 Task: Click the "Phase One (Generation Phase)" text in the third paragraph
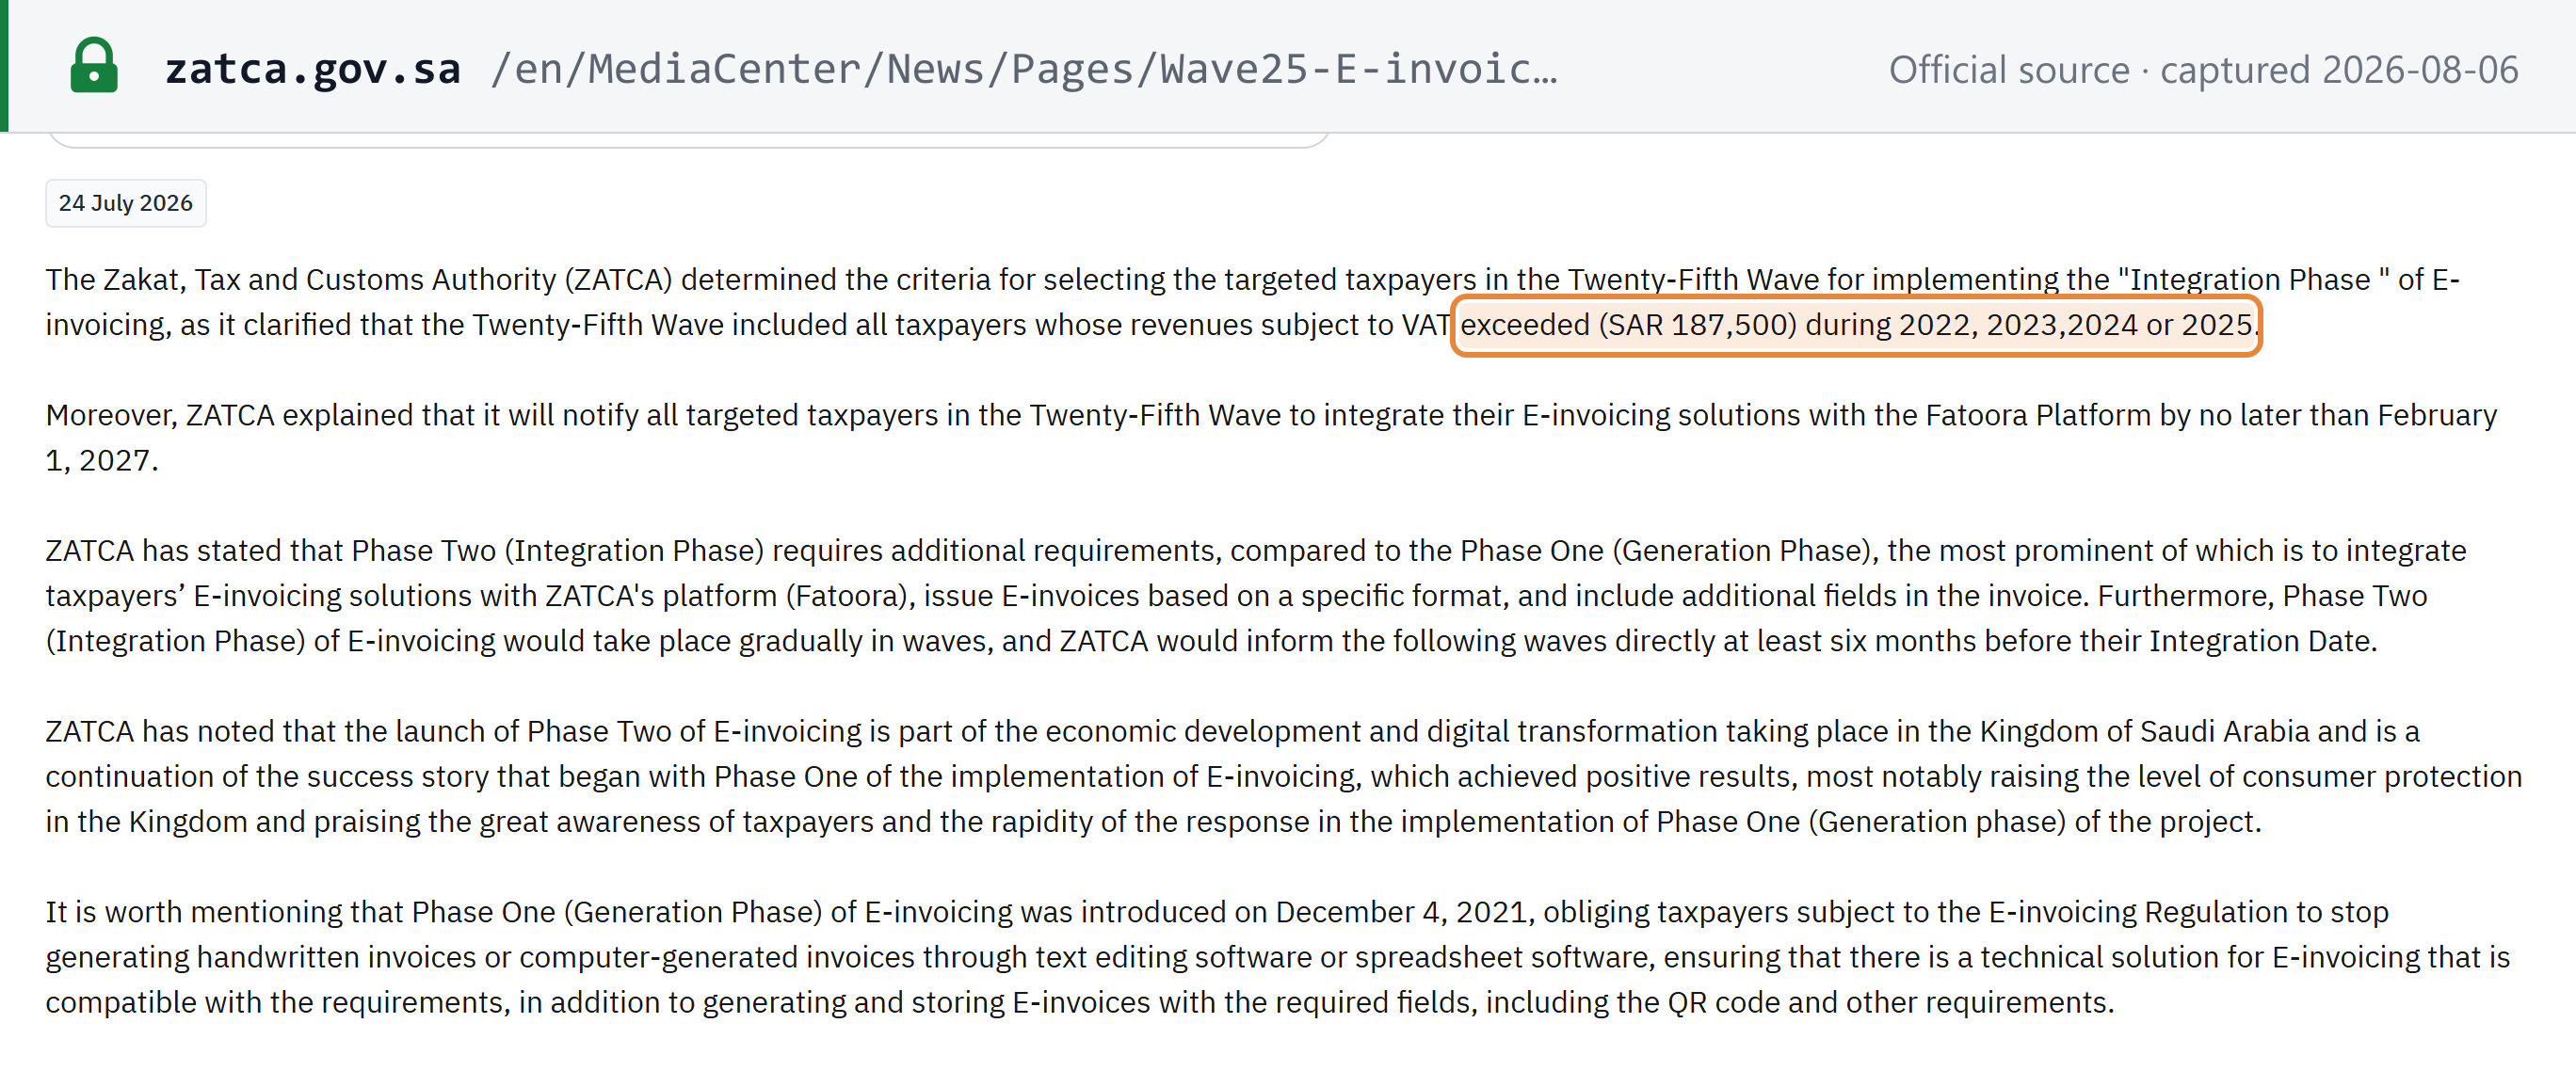tap(1665, 551)
